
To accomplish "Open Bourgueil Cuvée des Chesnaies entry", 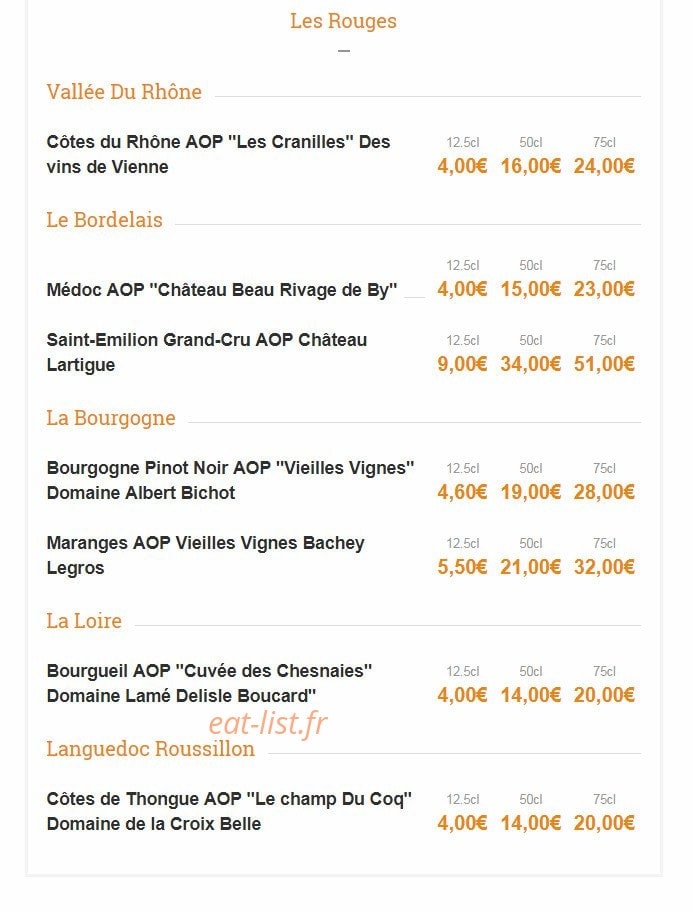I will 210,684.
